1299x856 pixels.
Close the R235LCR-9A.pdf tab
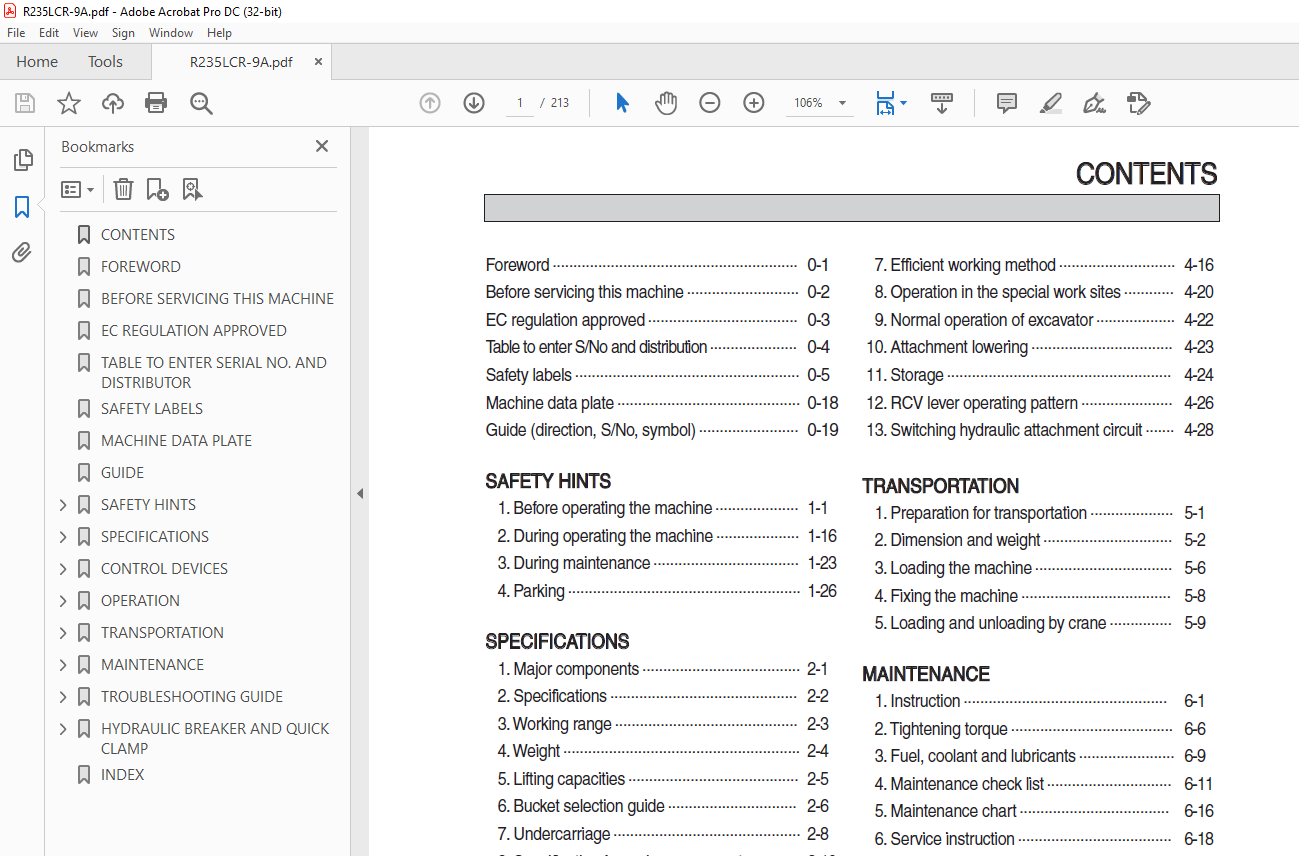tap(318, 62)
